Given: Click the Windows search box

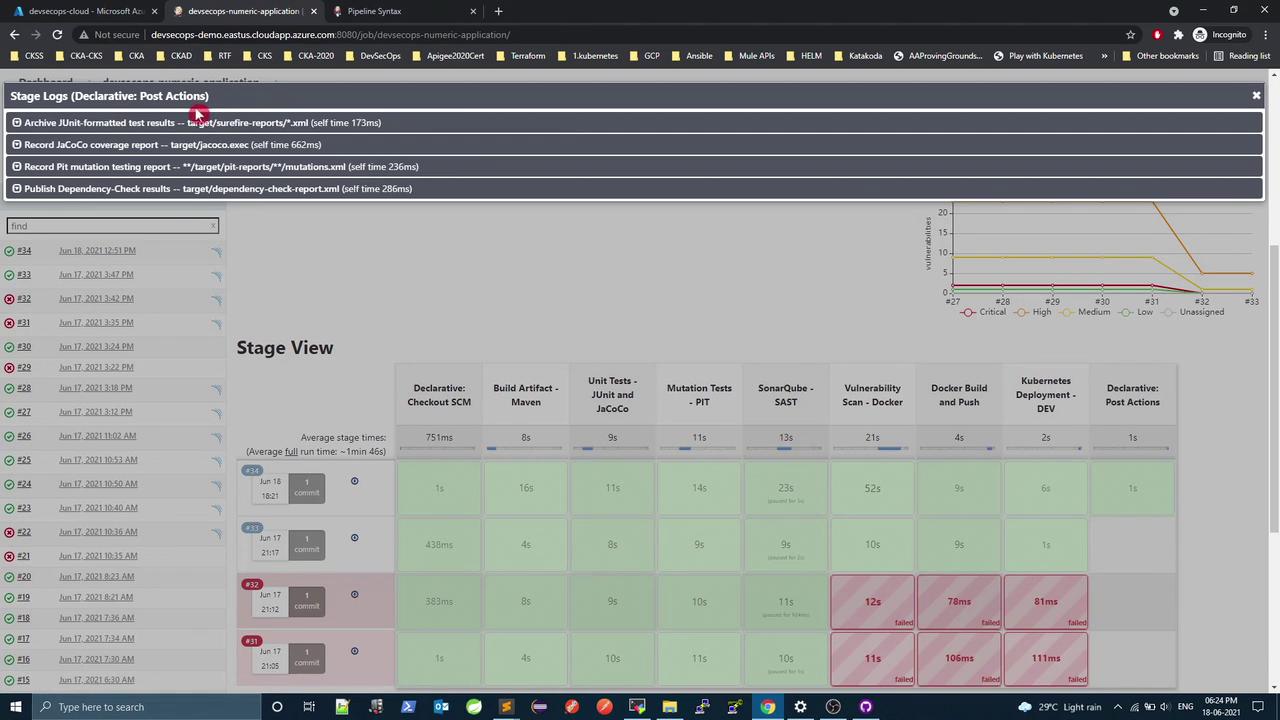Looking at the screenshot, I should click(145, 707).
